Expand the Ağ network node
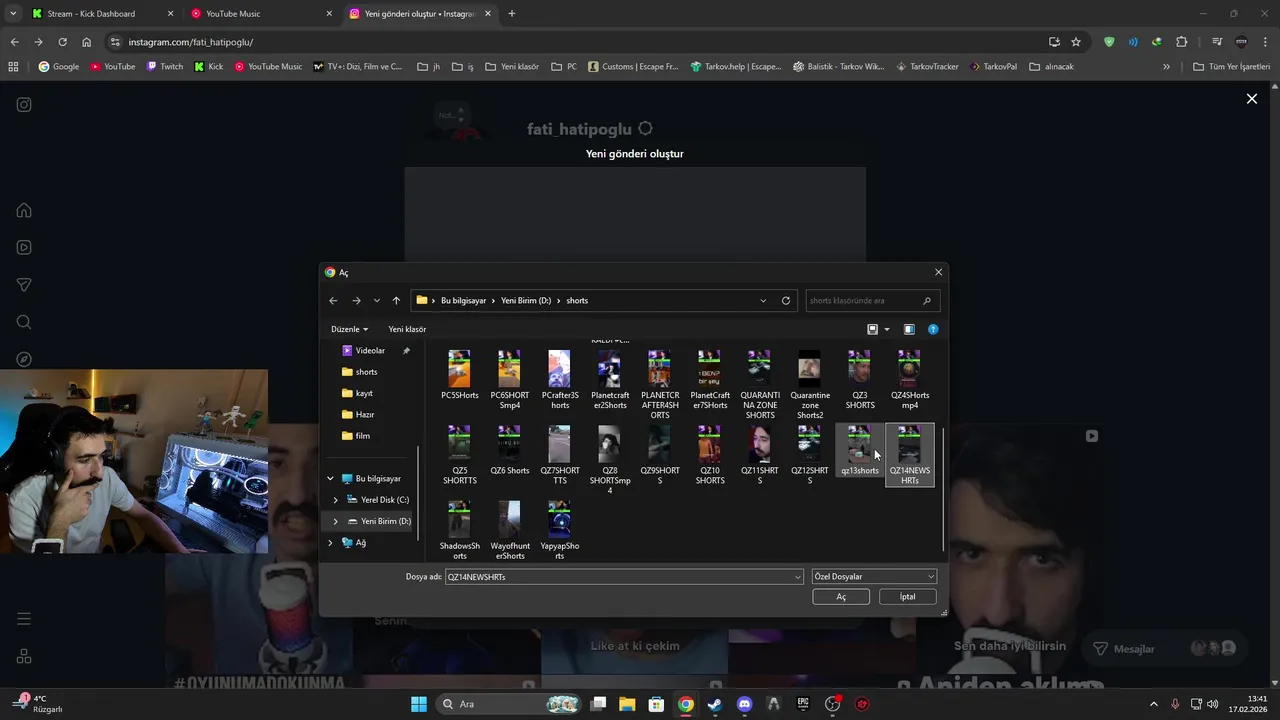The height and width of the screenshot is (720, 1280). click(330, 542)
